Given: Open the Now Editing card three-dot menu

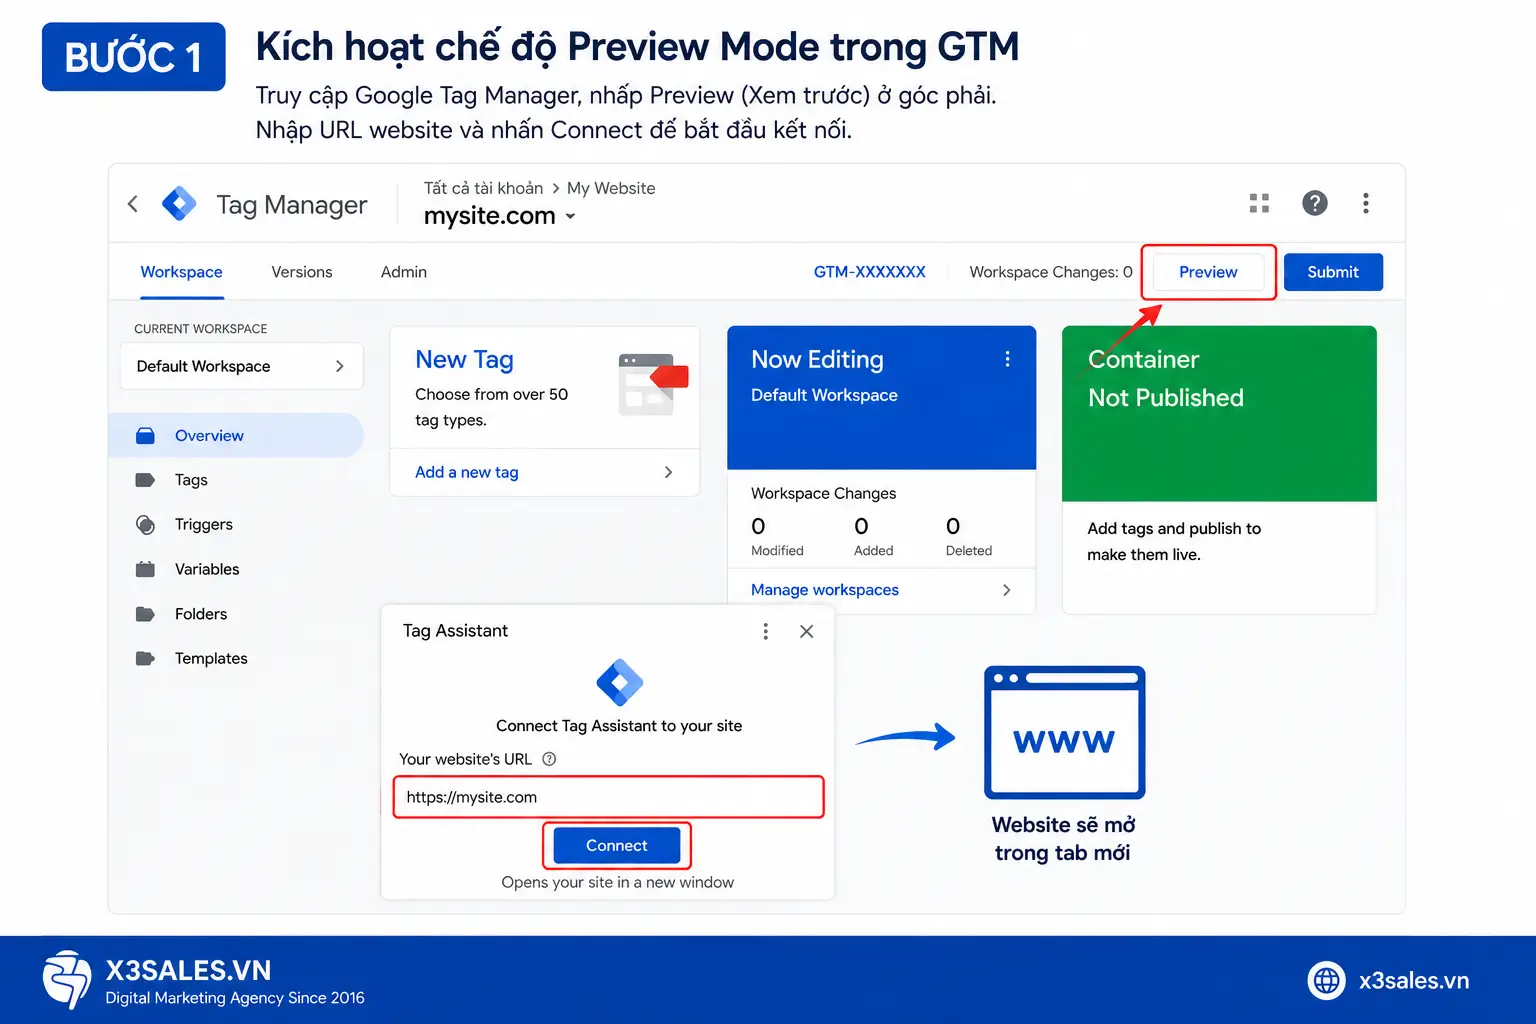Looking at the screenshot, I should click(1007, 359).
